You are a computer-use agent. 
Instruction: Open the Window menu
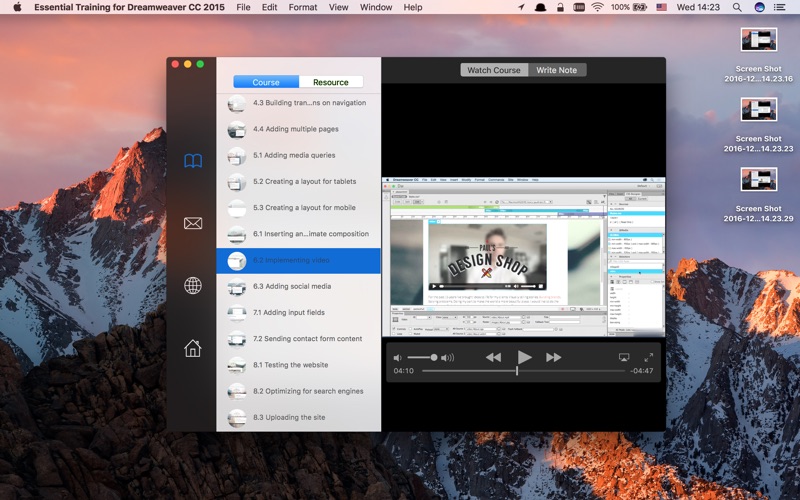[x=376, y=7]
